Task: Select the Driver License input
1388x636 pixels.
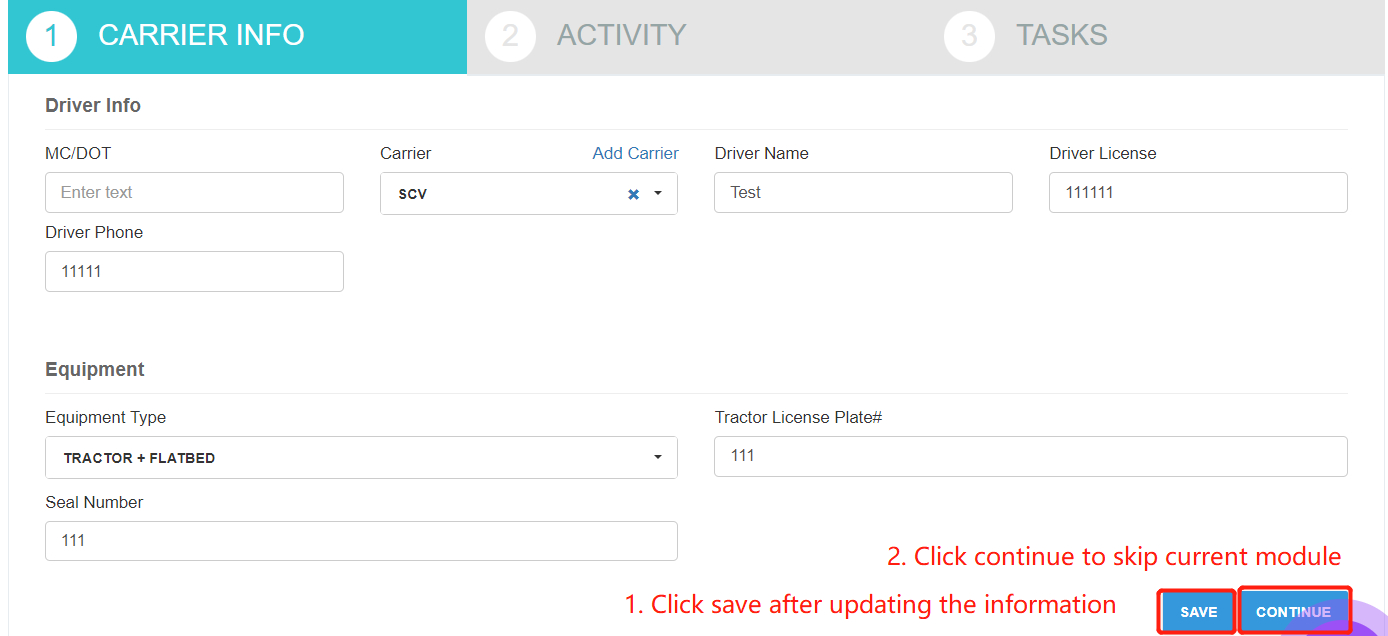Action: [x=1197, y=193]
